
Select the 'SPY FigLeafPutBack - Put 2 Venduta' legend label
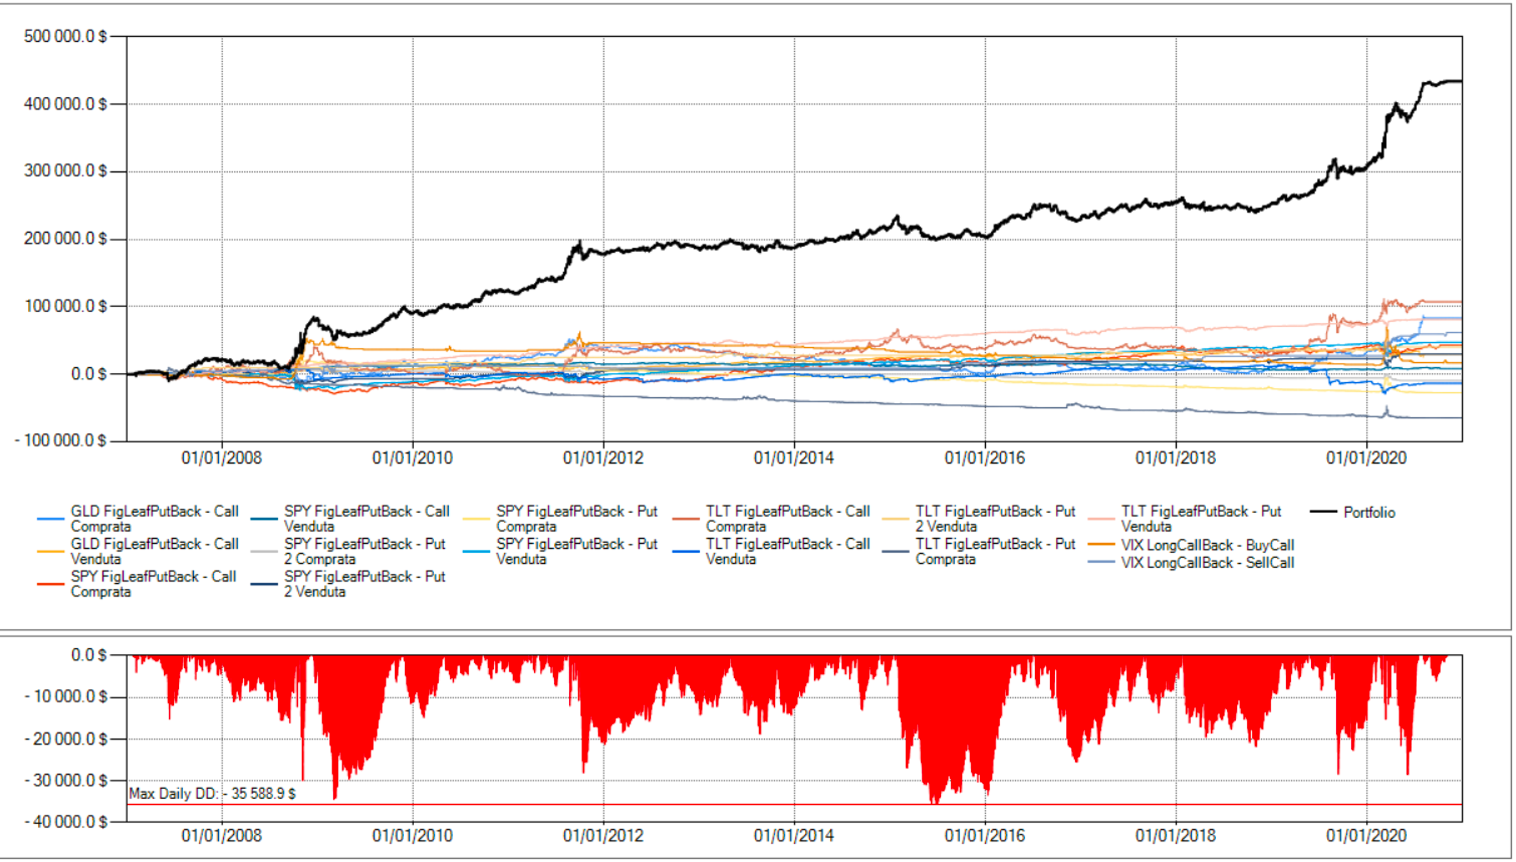[x=364, y=584]
